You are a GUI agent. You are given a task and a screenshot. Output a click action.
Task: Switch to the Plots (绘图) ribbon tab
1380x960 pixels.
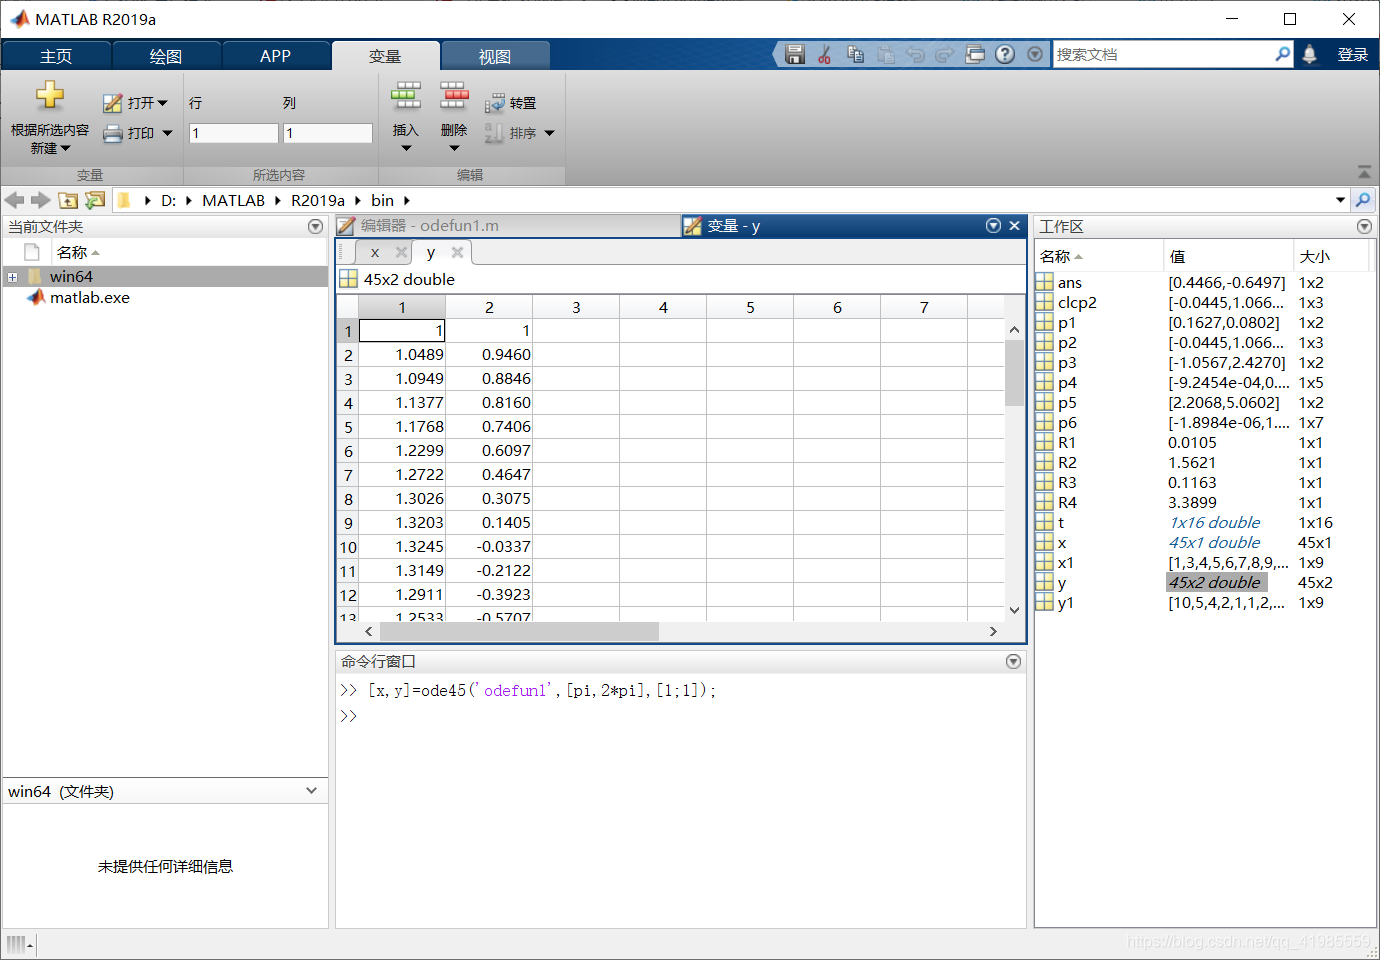[166, 56]
